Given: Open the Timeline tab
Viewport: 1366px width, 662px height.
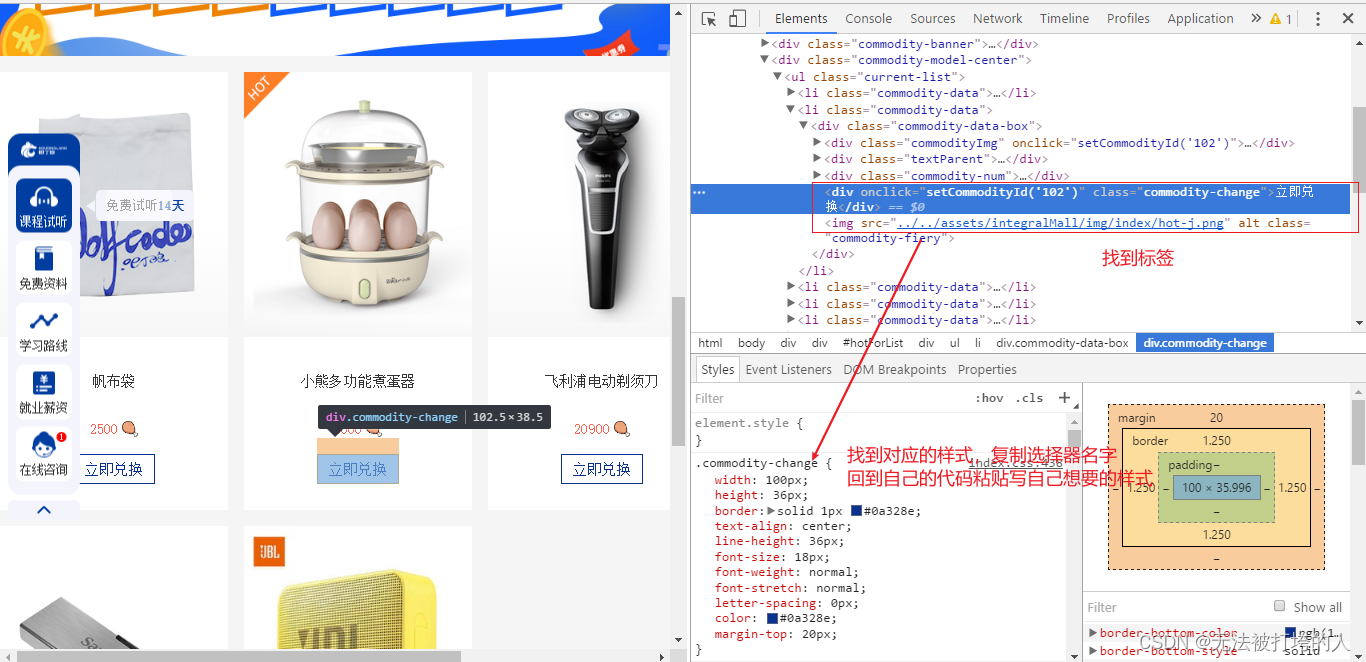Looking at the screenshot, I should (1064, 19).
